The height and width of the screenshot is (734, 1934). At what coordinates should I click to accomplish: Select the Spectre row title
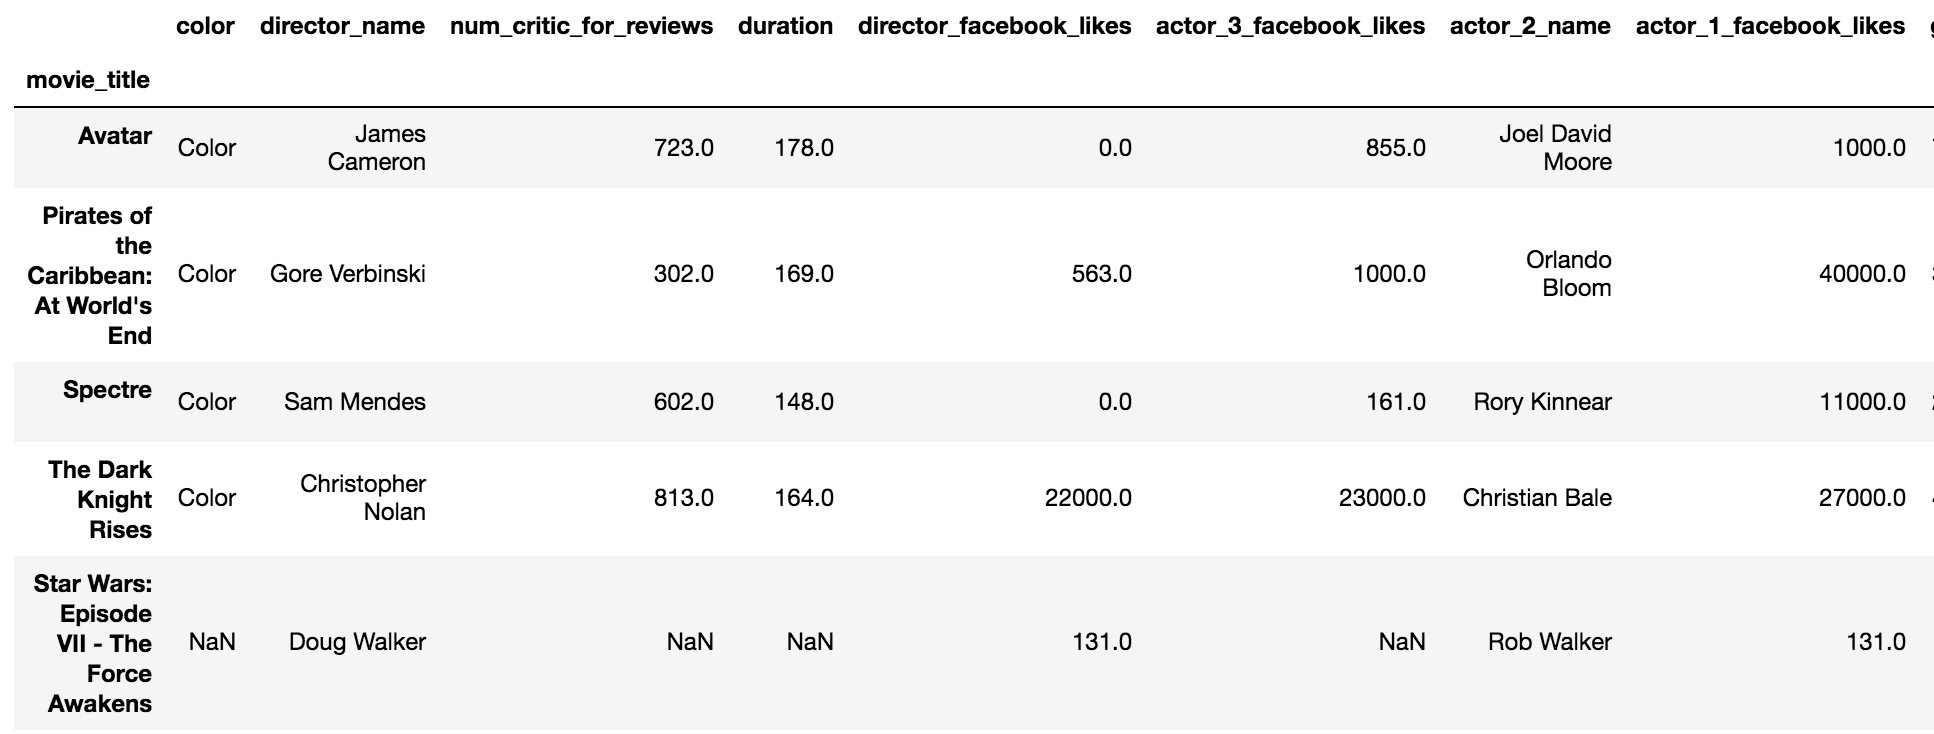click(107, 390)
